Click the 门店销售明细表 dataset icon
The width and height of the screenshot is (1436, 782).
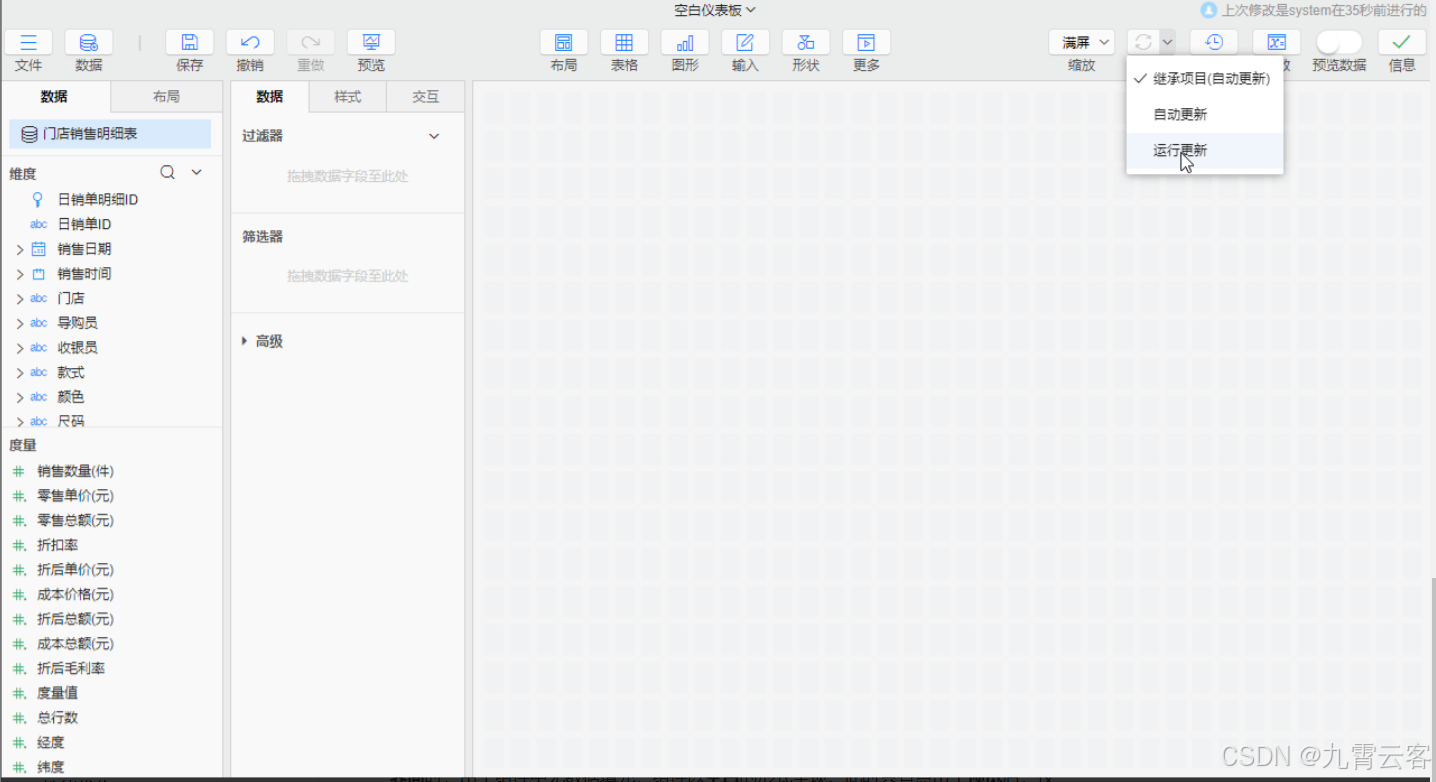pos(29,134)
